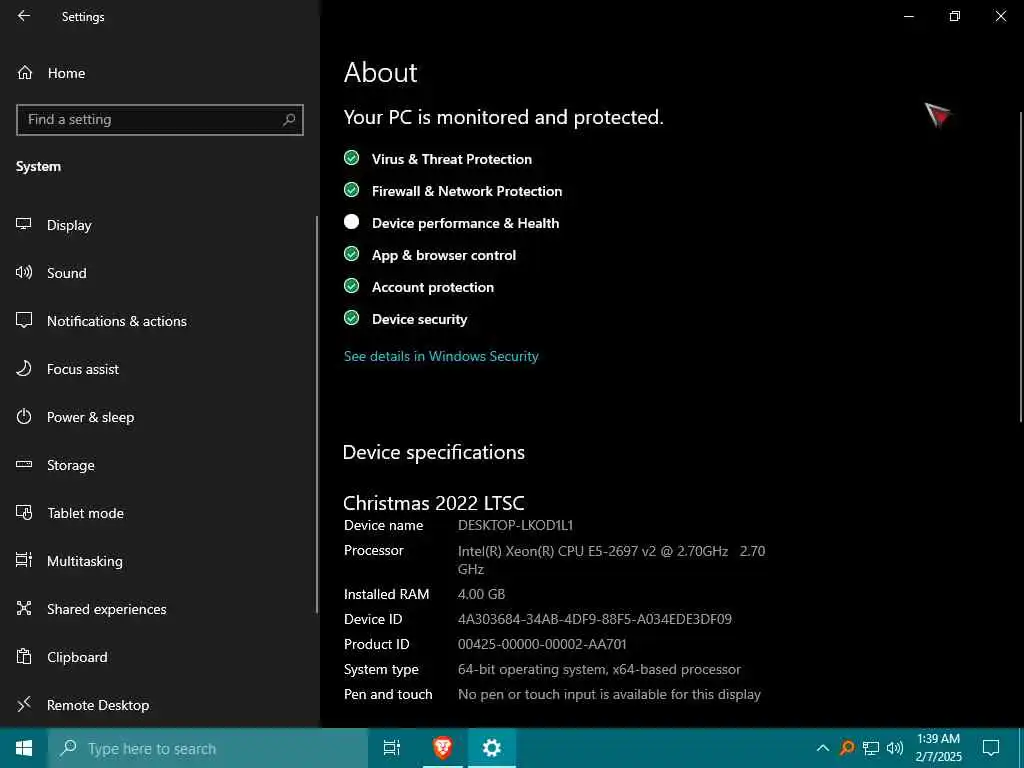
Task: Click the 64-bit operating system value
Action: [x=600, y=669]
